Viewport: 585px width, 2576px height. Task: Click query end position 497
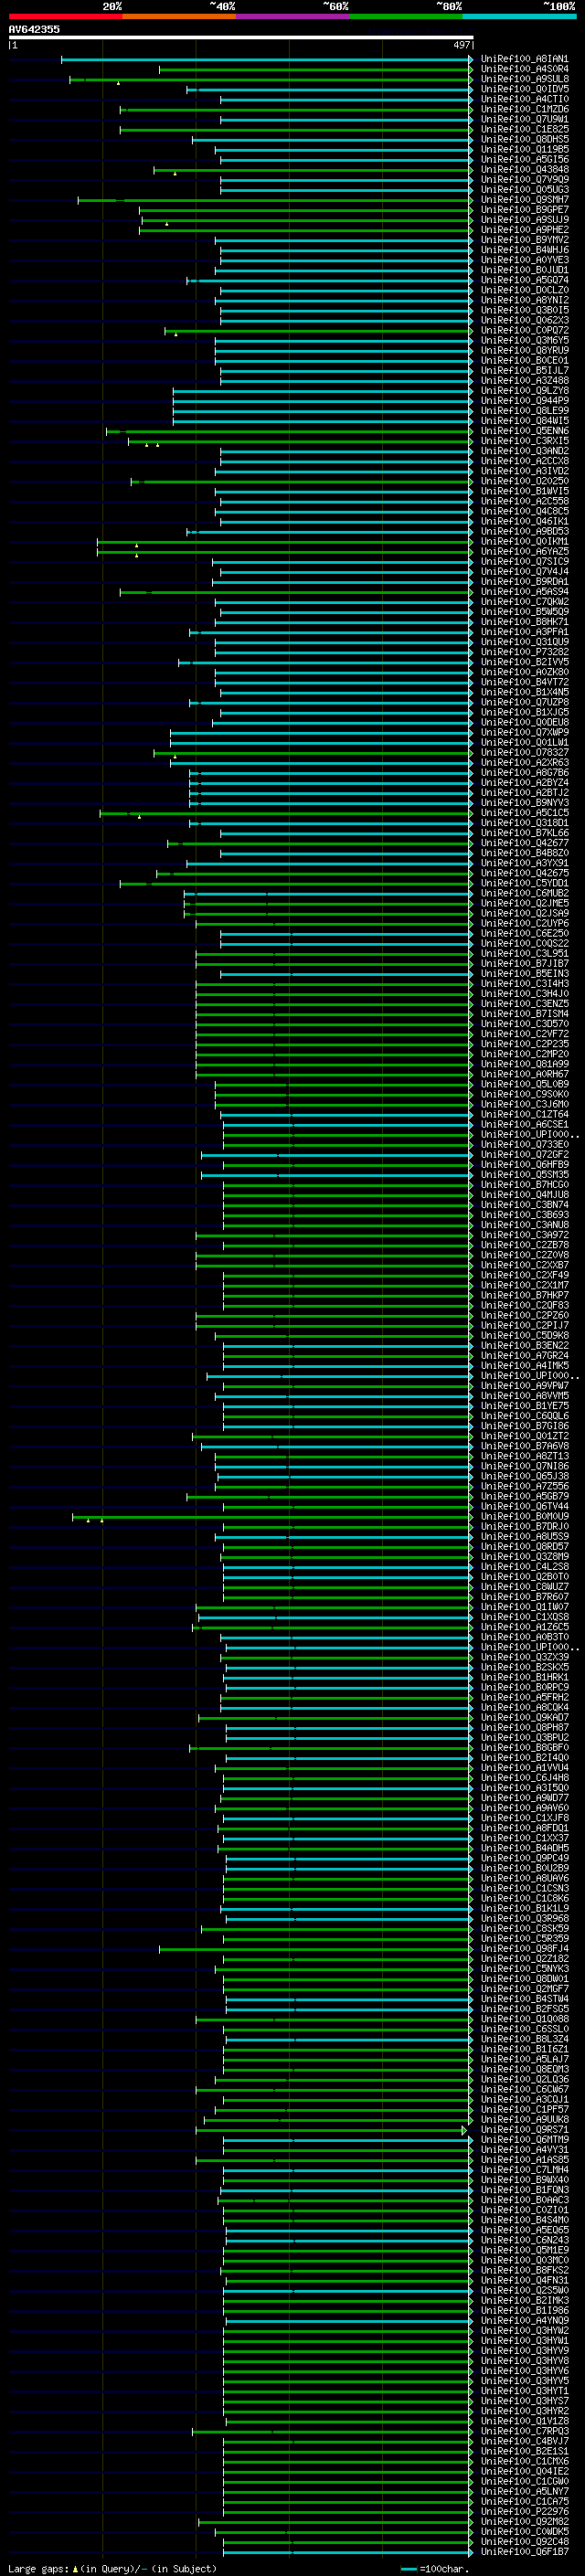[461, 45]
